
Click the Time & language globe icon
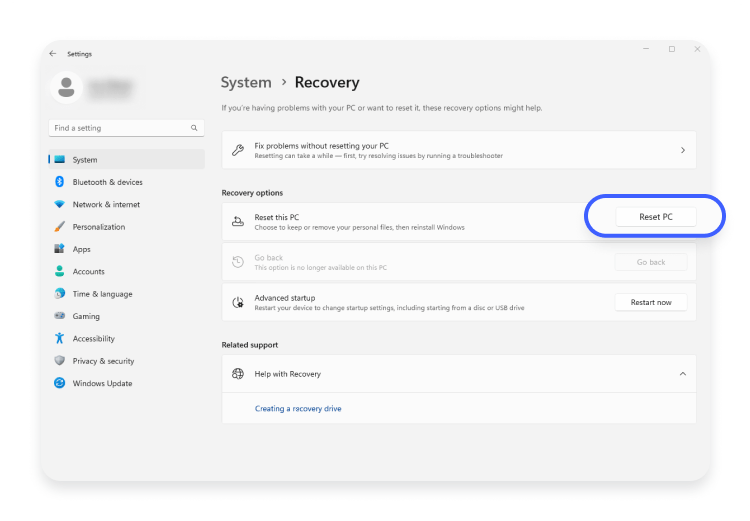59,293
